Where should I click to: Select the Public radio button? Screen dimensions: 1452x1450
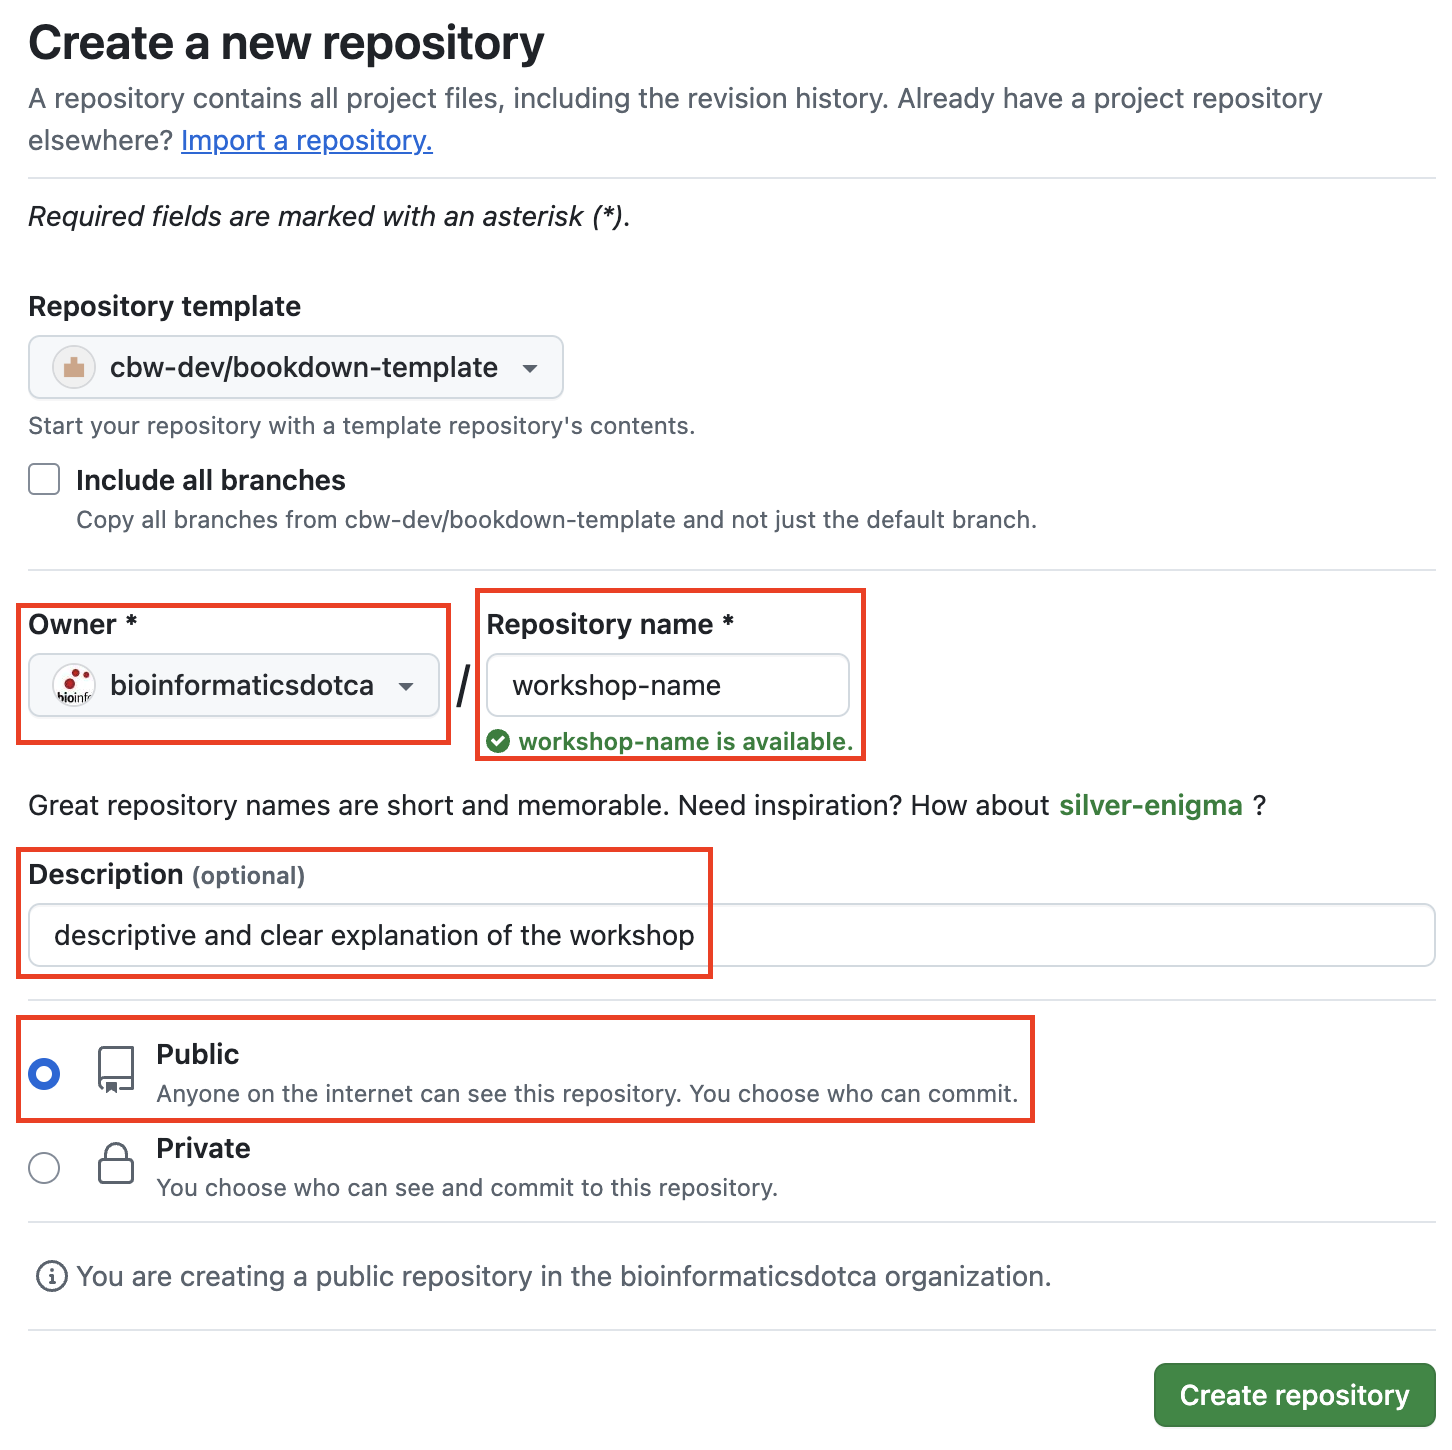[x=44, y=1073]
